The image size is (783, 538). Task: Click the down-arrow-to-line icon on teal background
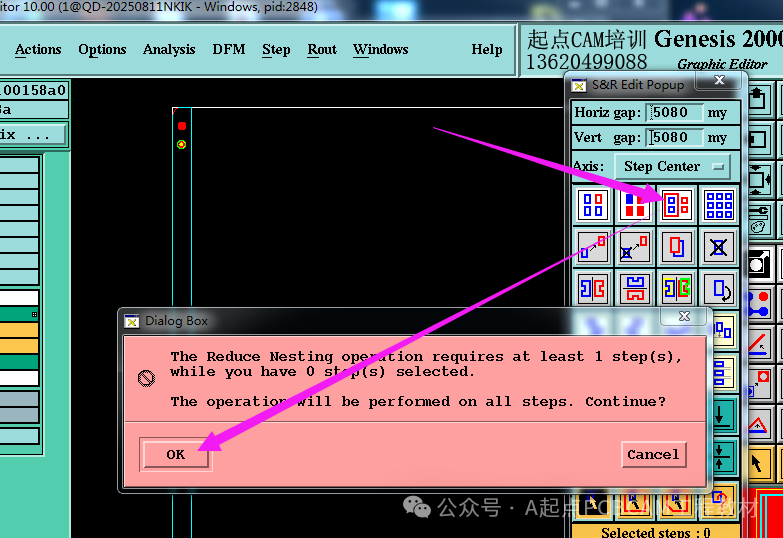pyautogui.click(x=723, y=415)
